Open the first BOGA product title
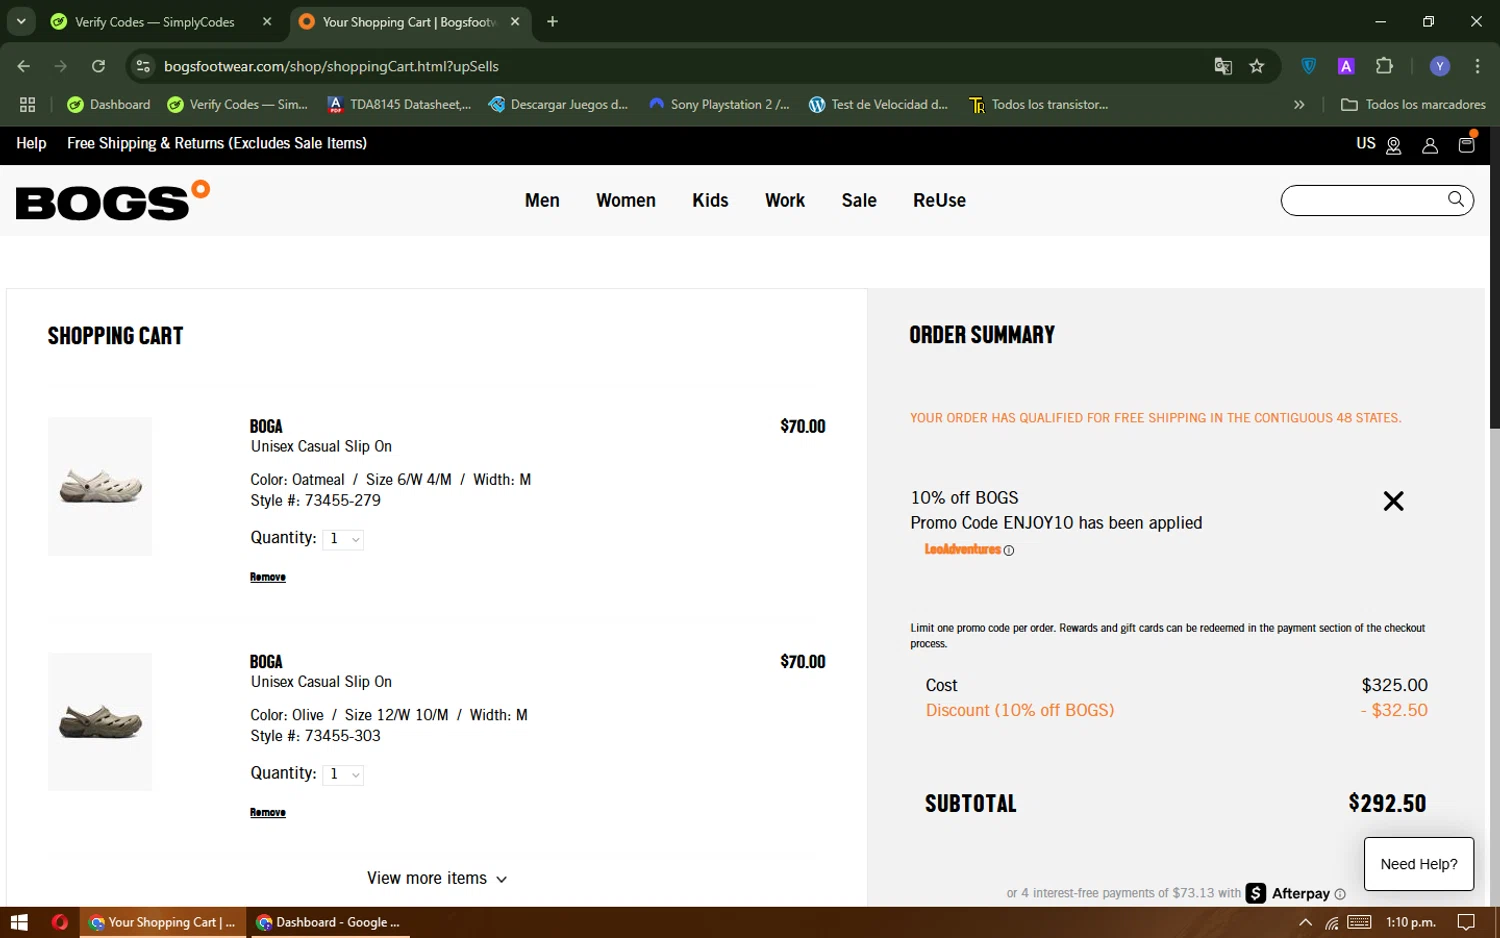 pyautogui.click(x=266, y=426)
